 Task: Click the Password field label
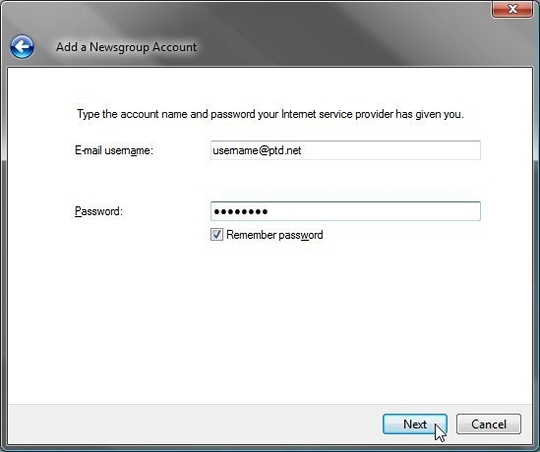pos(98,211)
